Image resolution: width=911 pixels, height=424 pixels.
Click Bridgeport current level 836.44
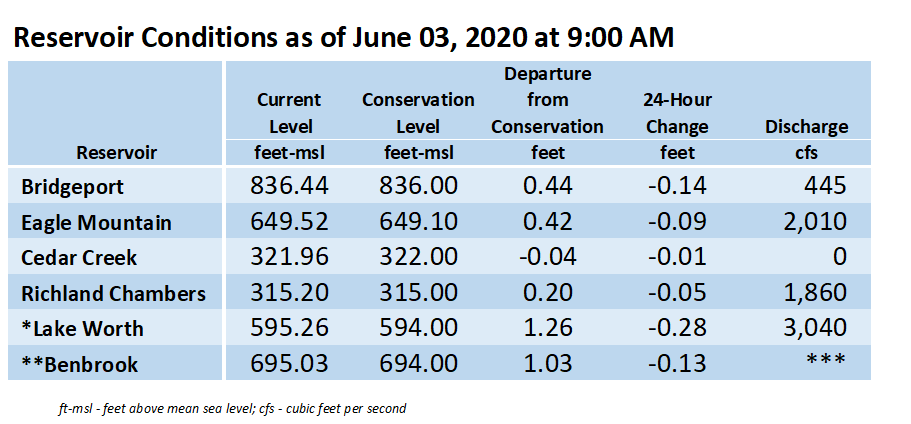[289, 186]
